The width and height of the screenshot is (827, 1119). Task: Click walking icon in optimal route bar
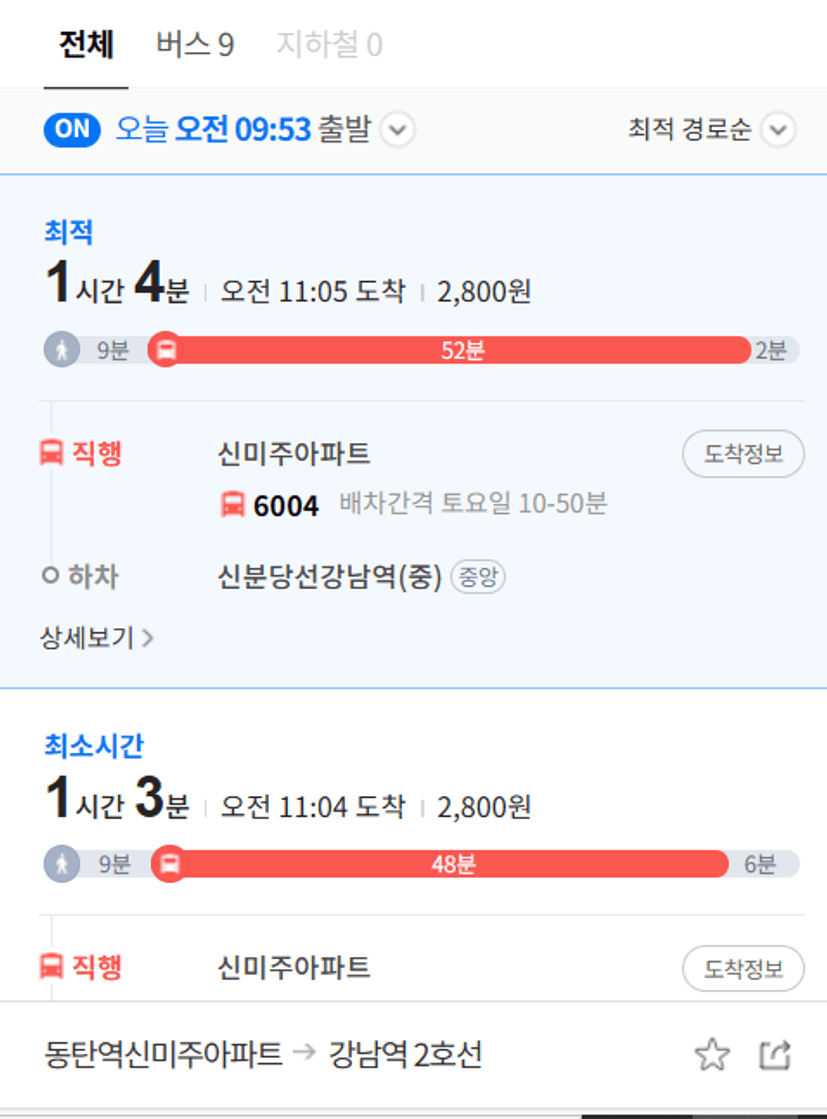[62, 350]
